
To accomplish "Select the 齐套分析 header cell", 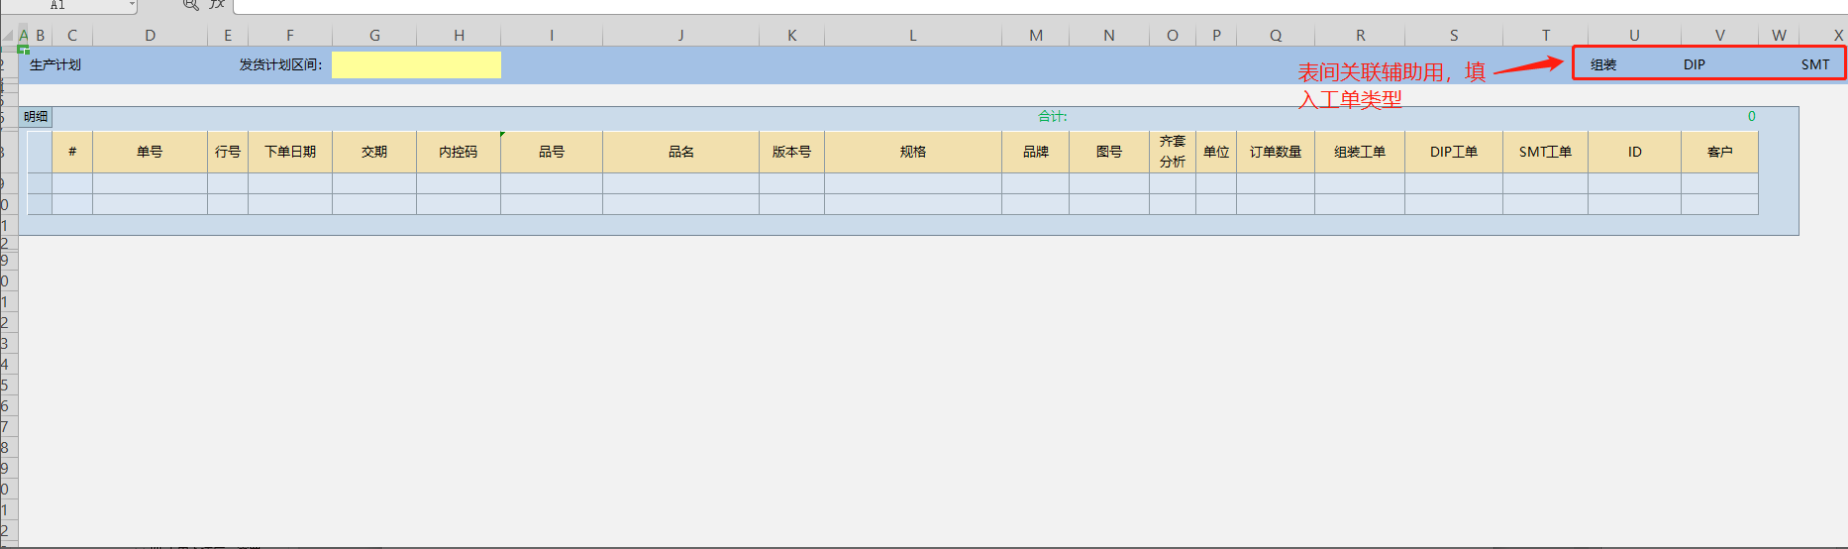I will (1172, 152).
